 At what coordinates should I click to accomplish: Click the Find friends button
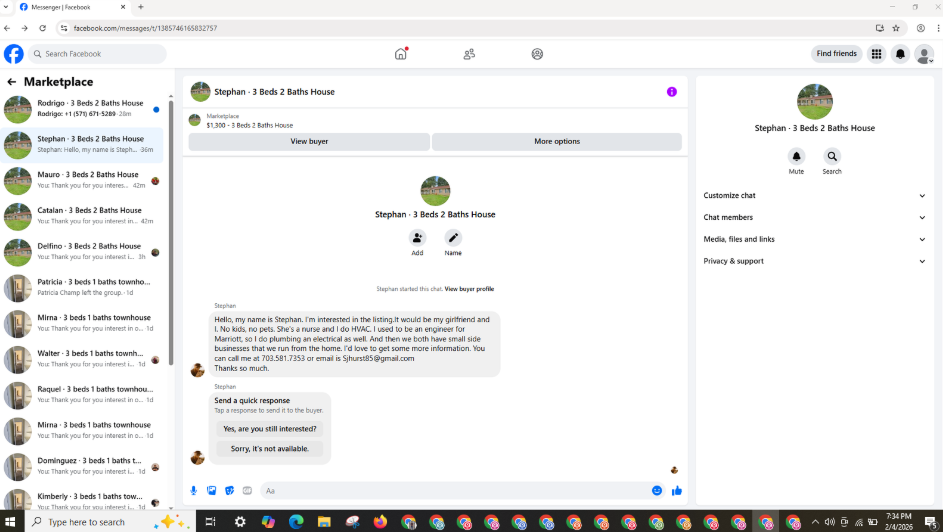tap(837, 54)
